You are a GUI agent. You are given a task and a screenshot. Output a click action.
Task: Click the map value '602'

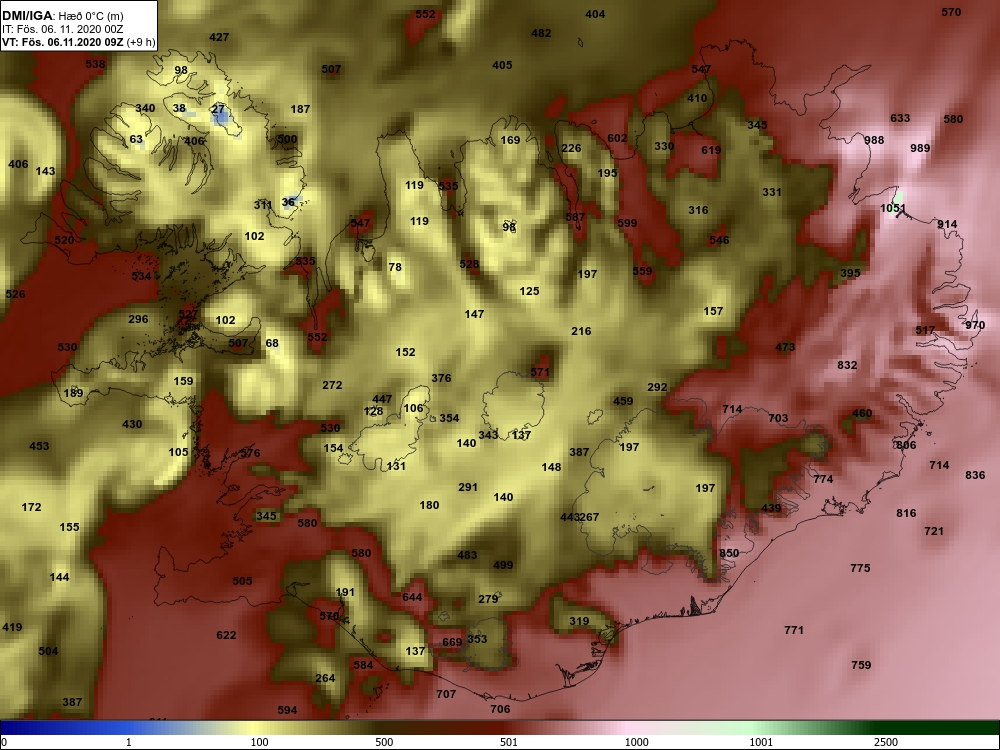click(x=617, y=138)
